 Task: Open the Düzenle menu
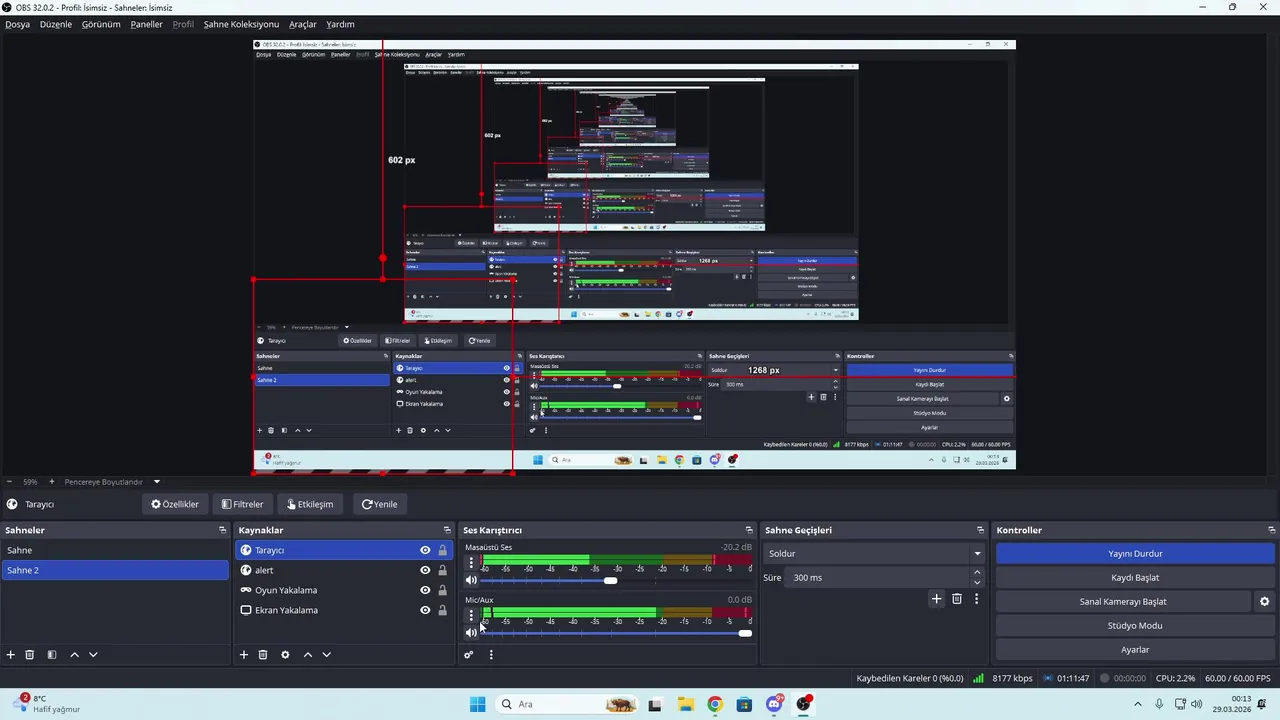coord(56,24)
